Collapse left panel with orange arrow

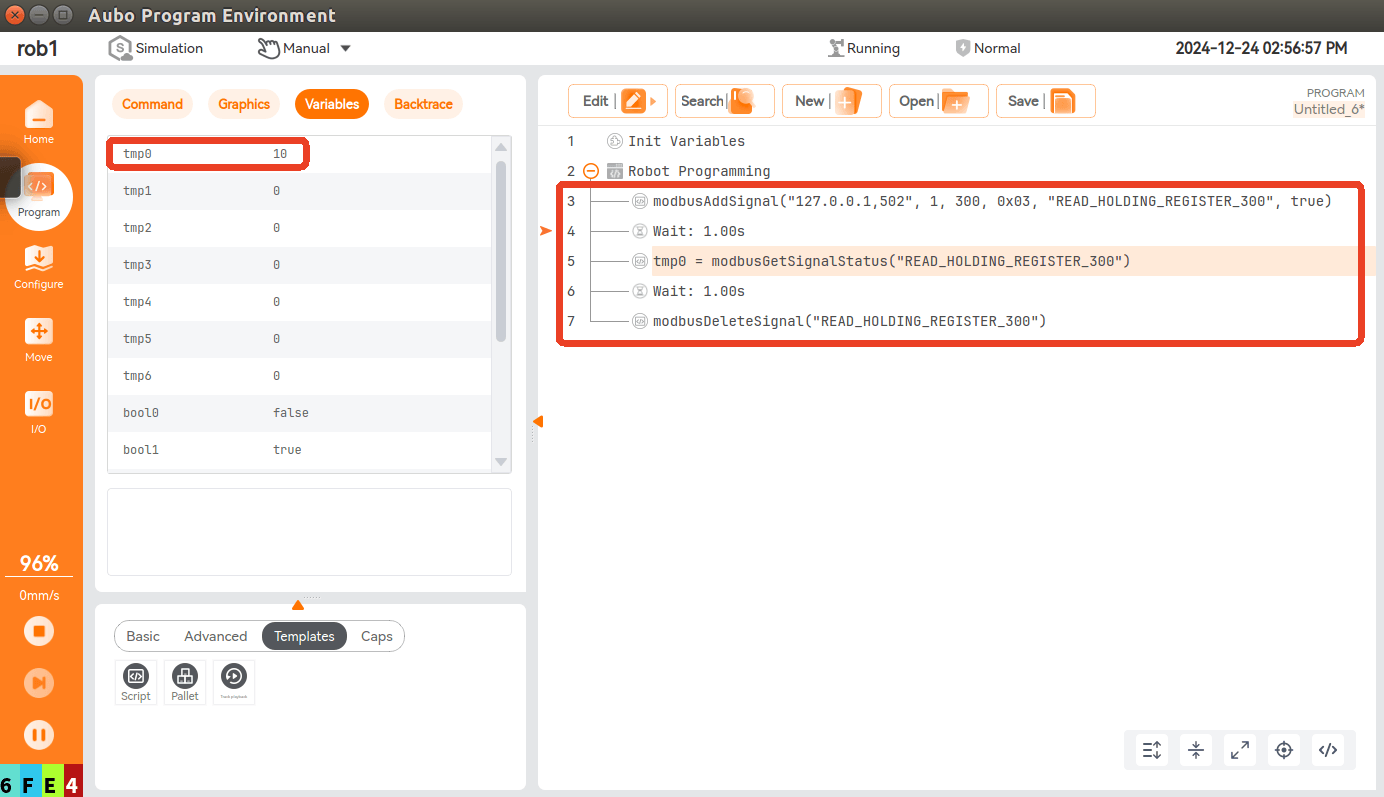tap(538, 421)
